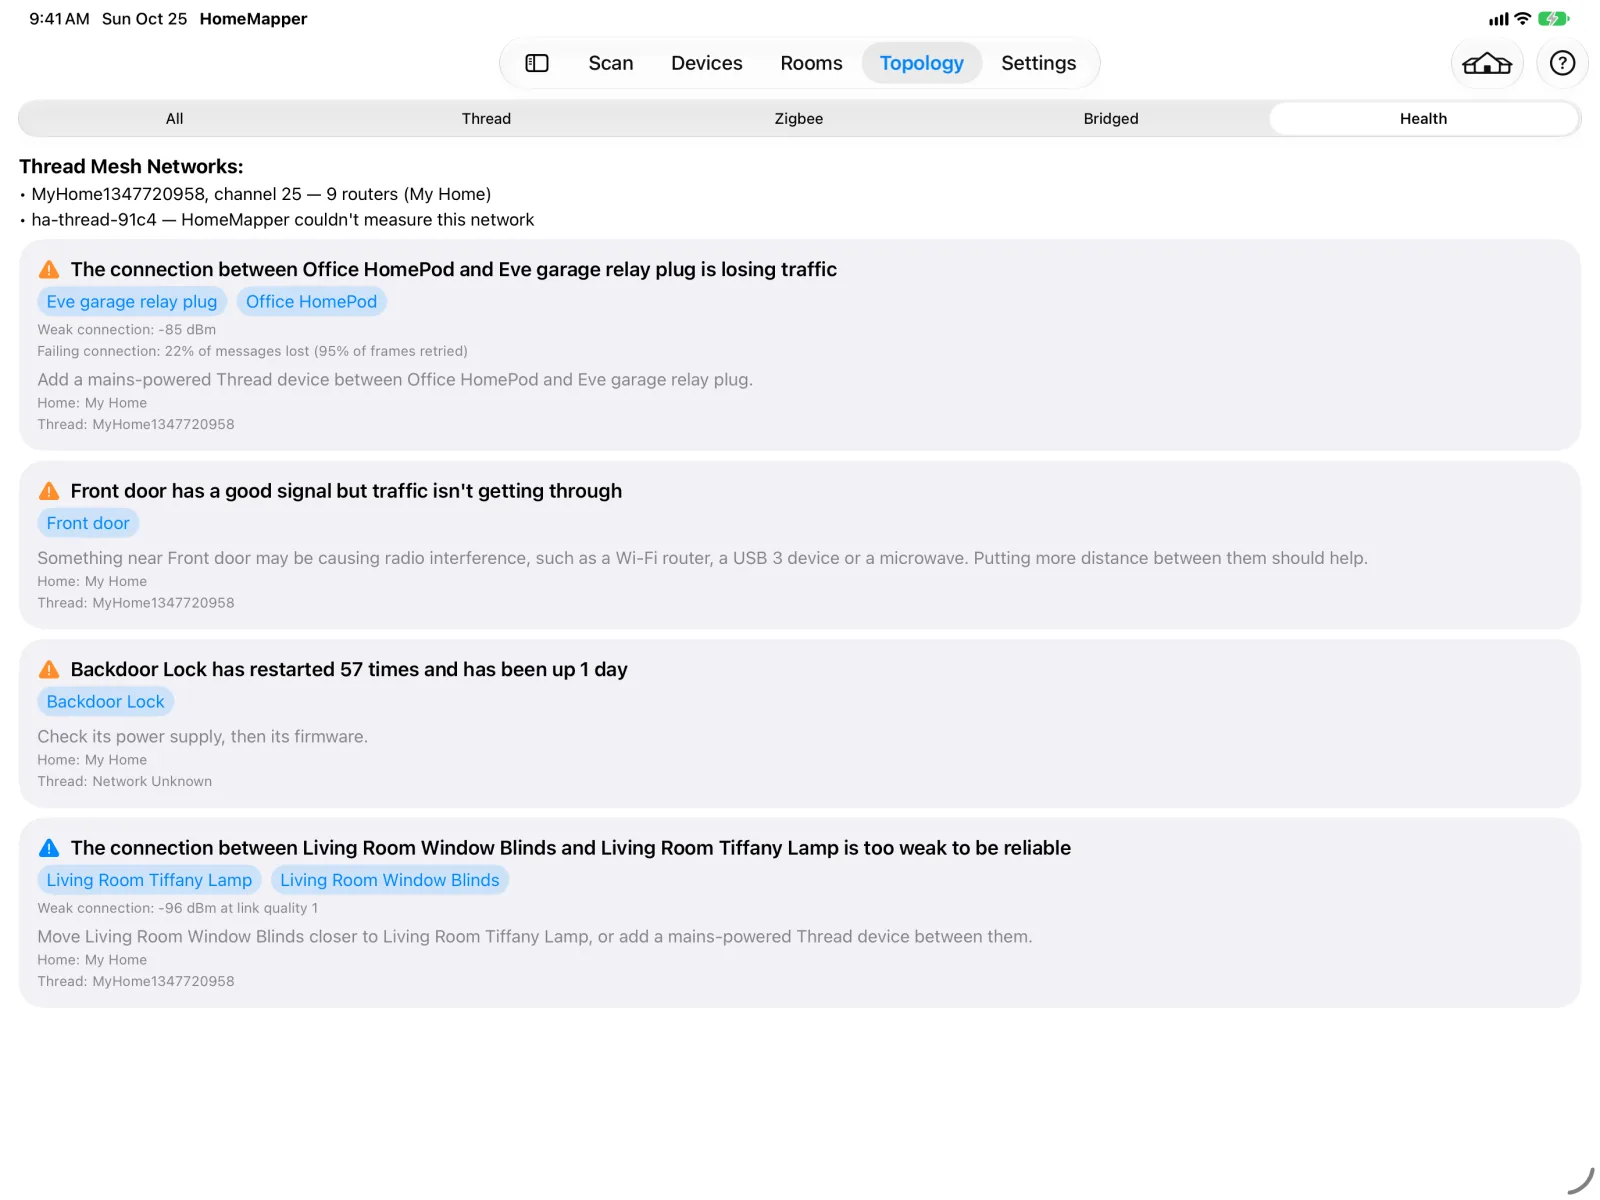Click 'Failing connection: 22% of messages lost' text
The width and height of the screenshot is (1600, 1200).
coord(253,351)
